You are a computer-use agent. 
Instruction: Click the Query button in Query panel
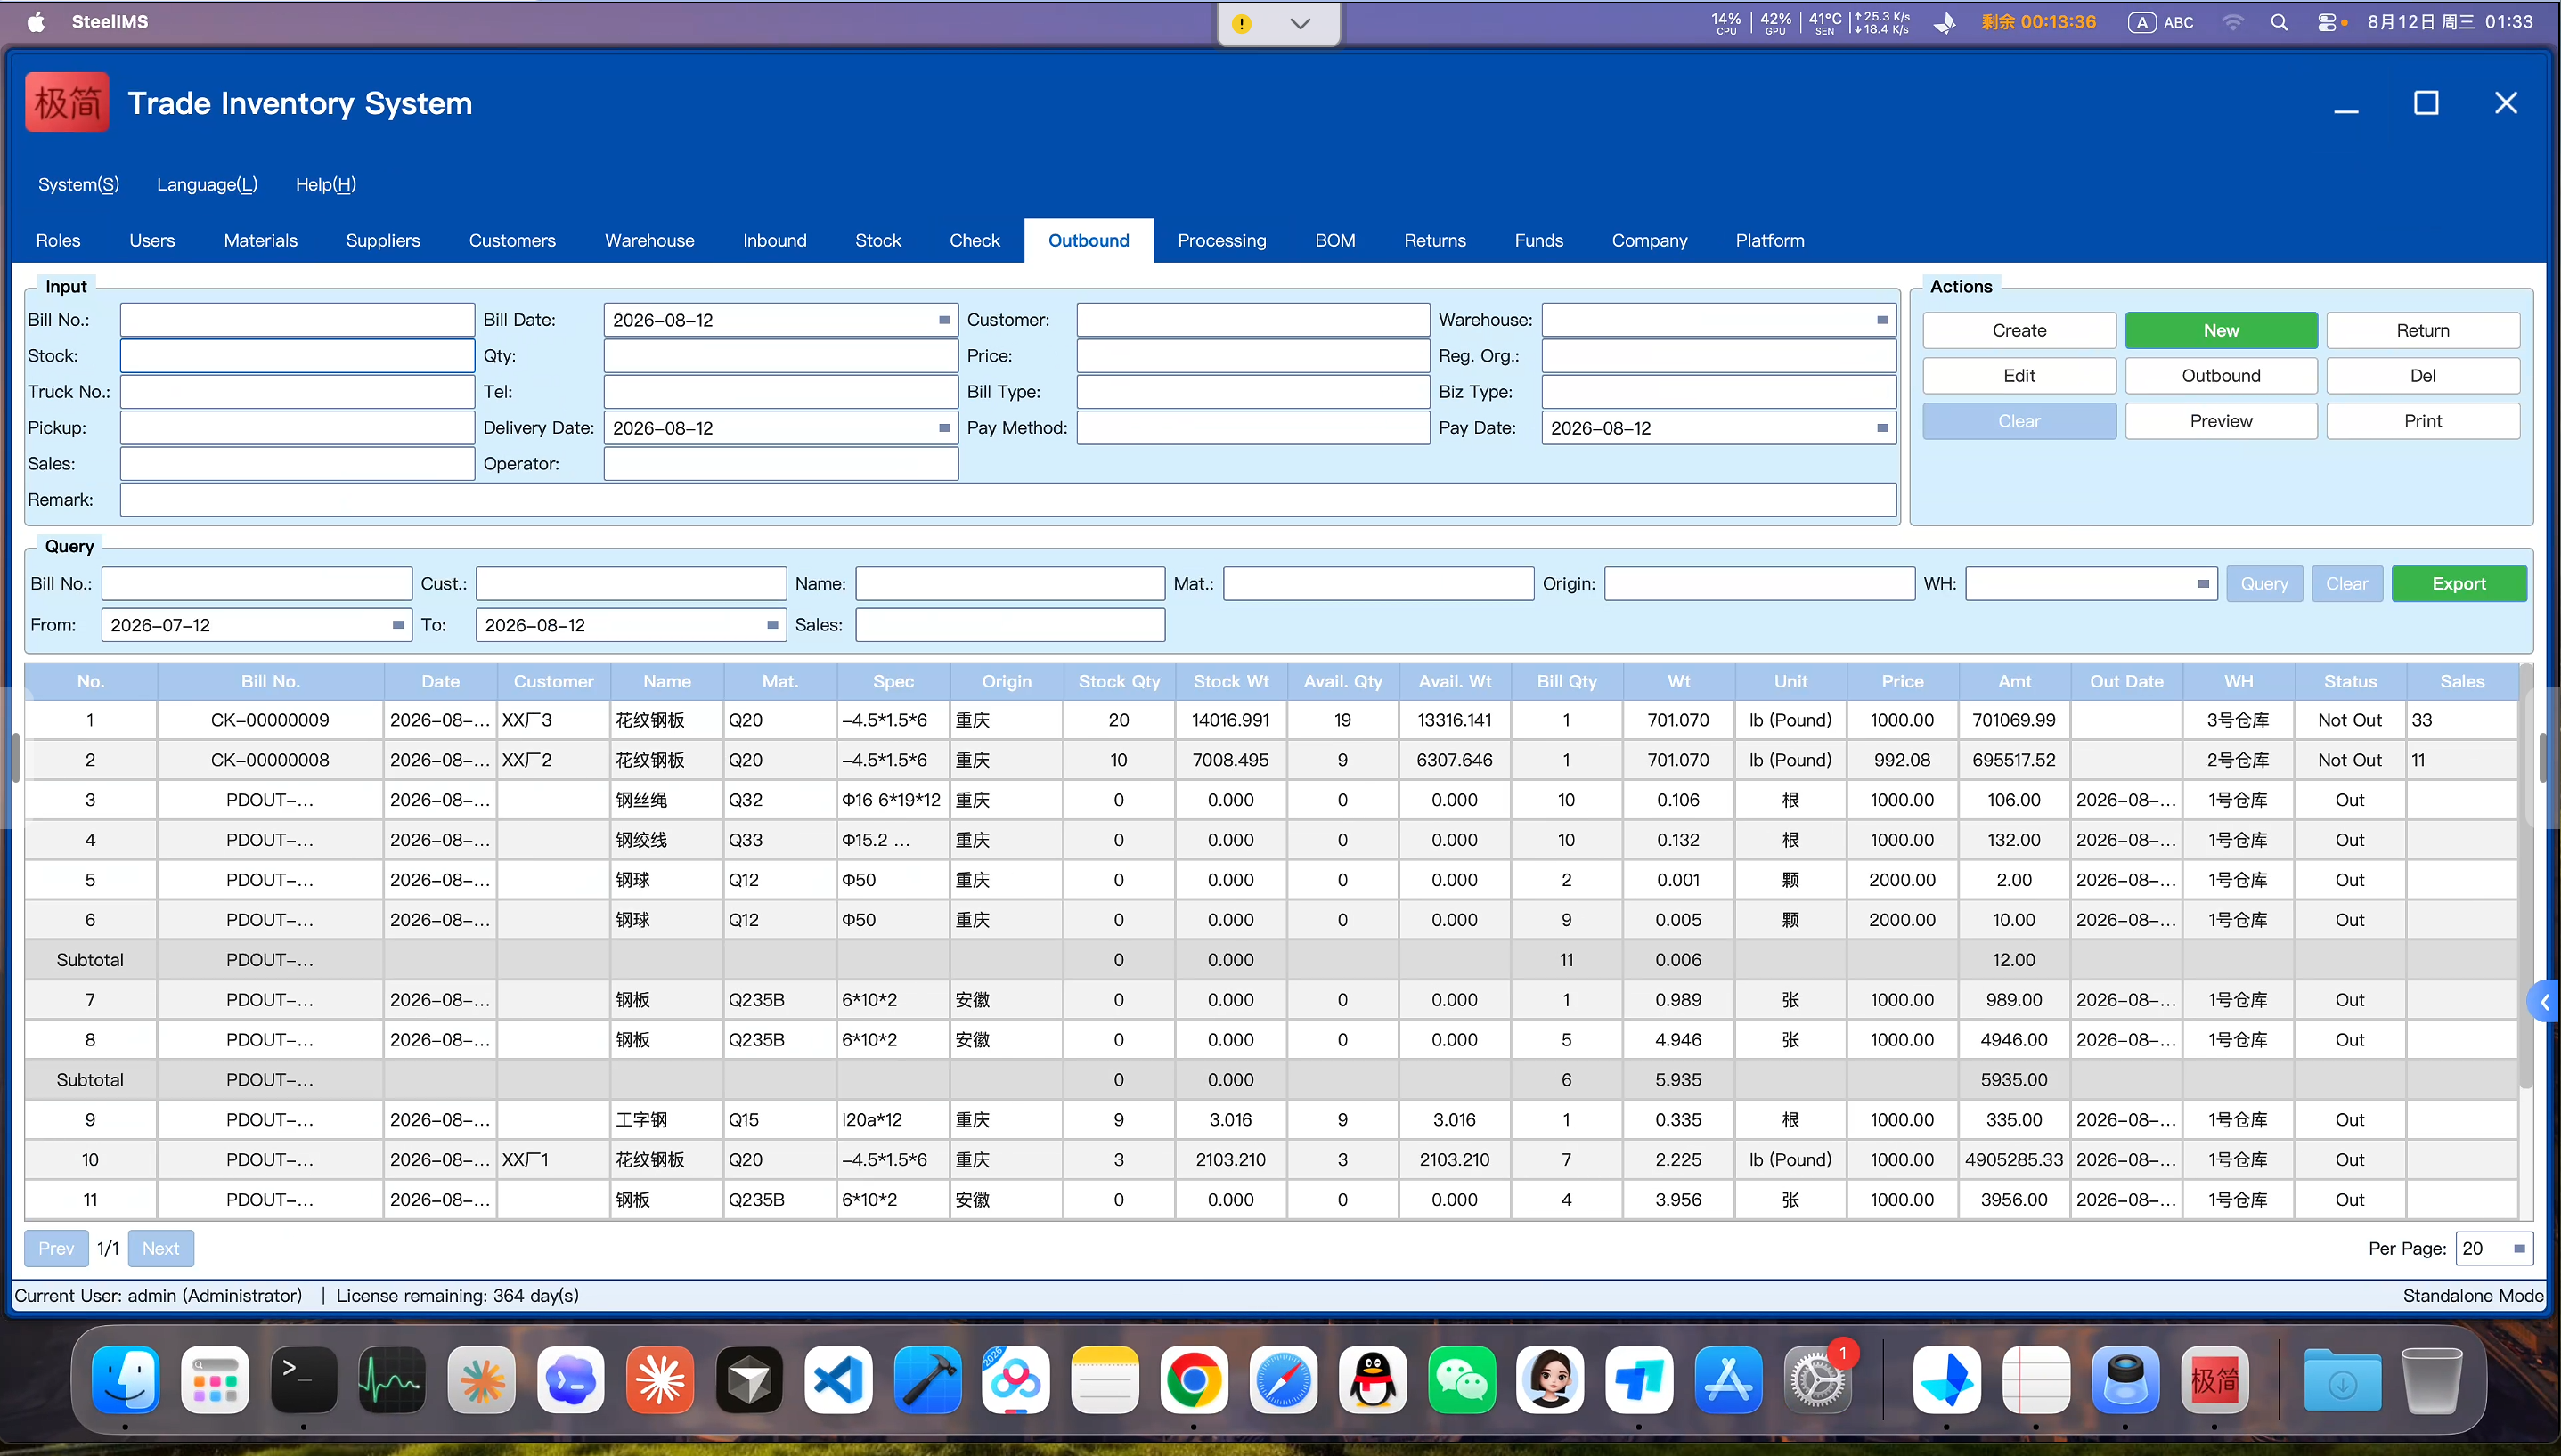[x=2264, y=584]
